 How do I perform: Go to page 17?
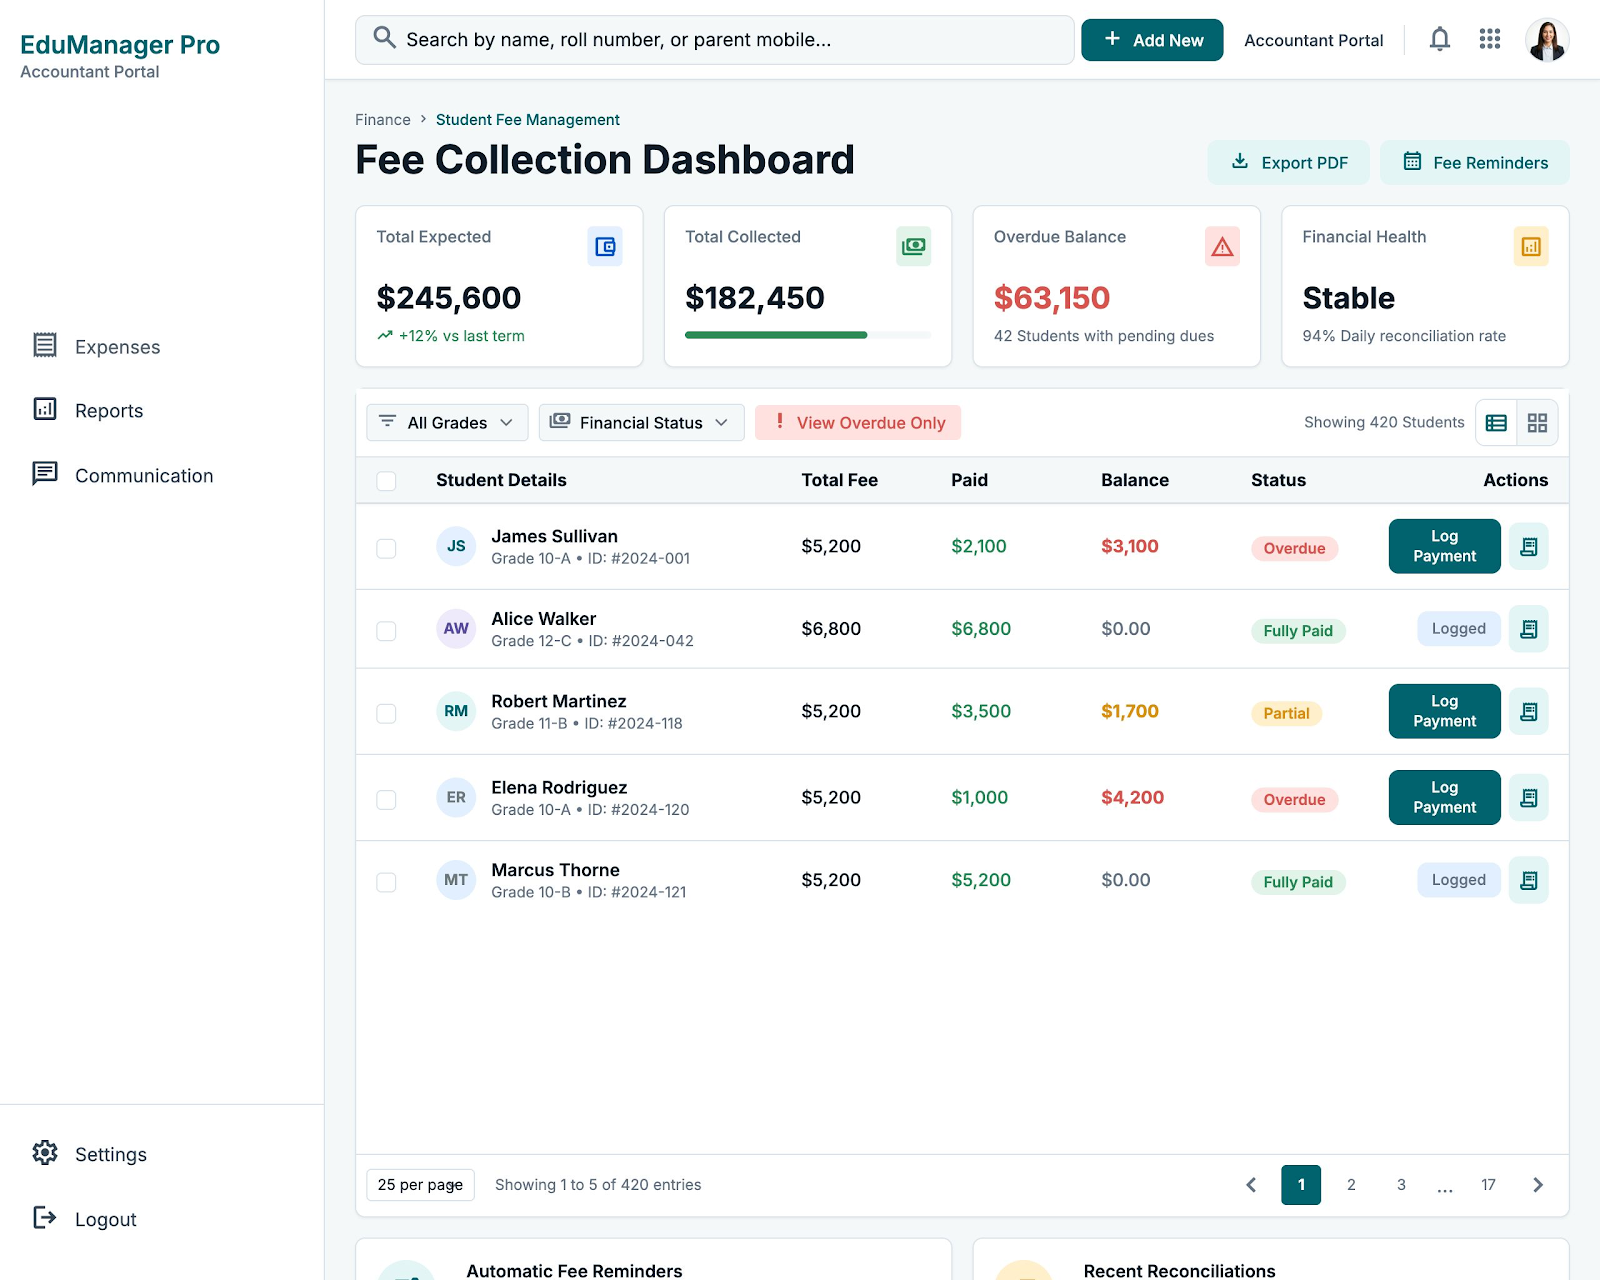tap(1488, 1185)
